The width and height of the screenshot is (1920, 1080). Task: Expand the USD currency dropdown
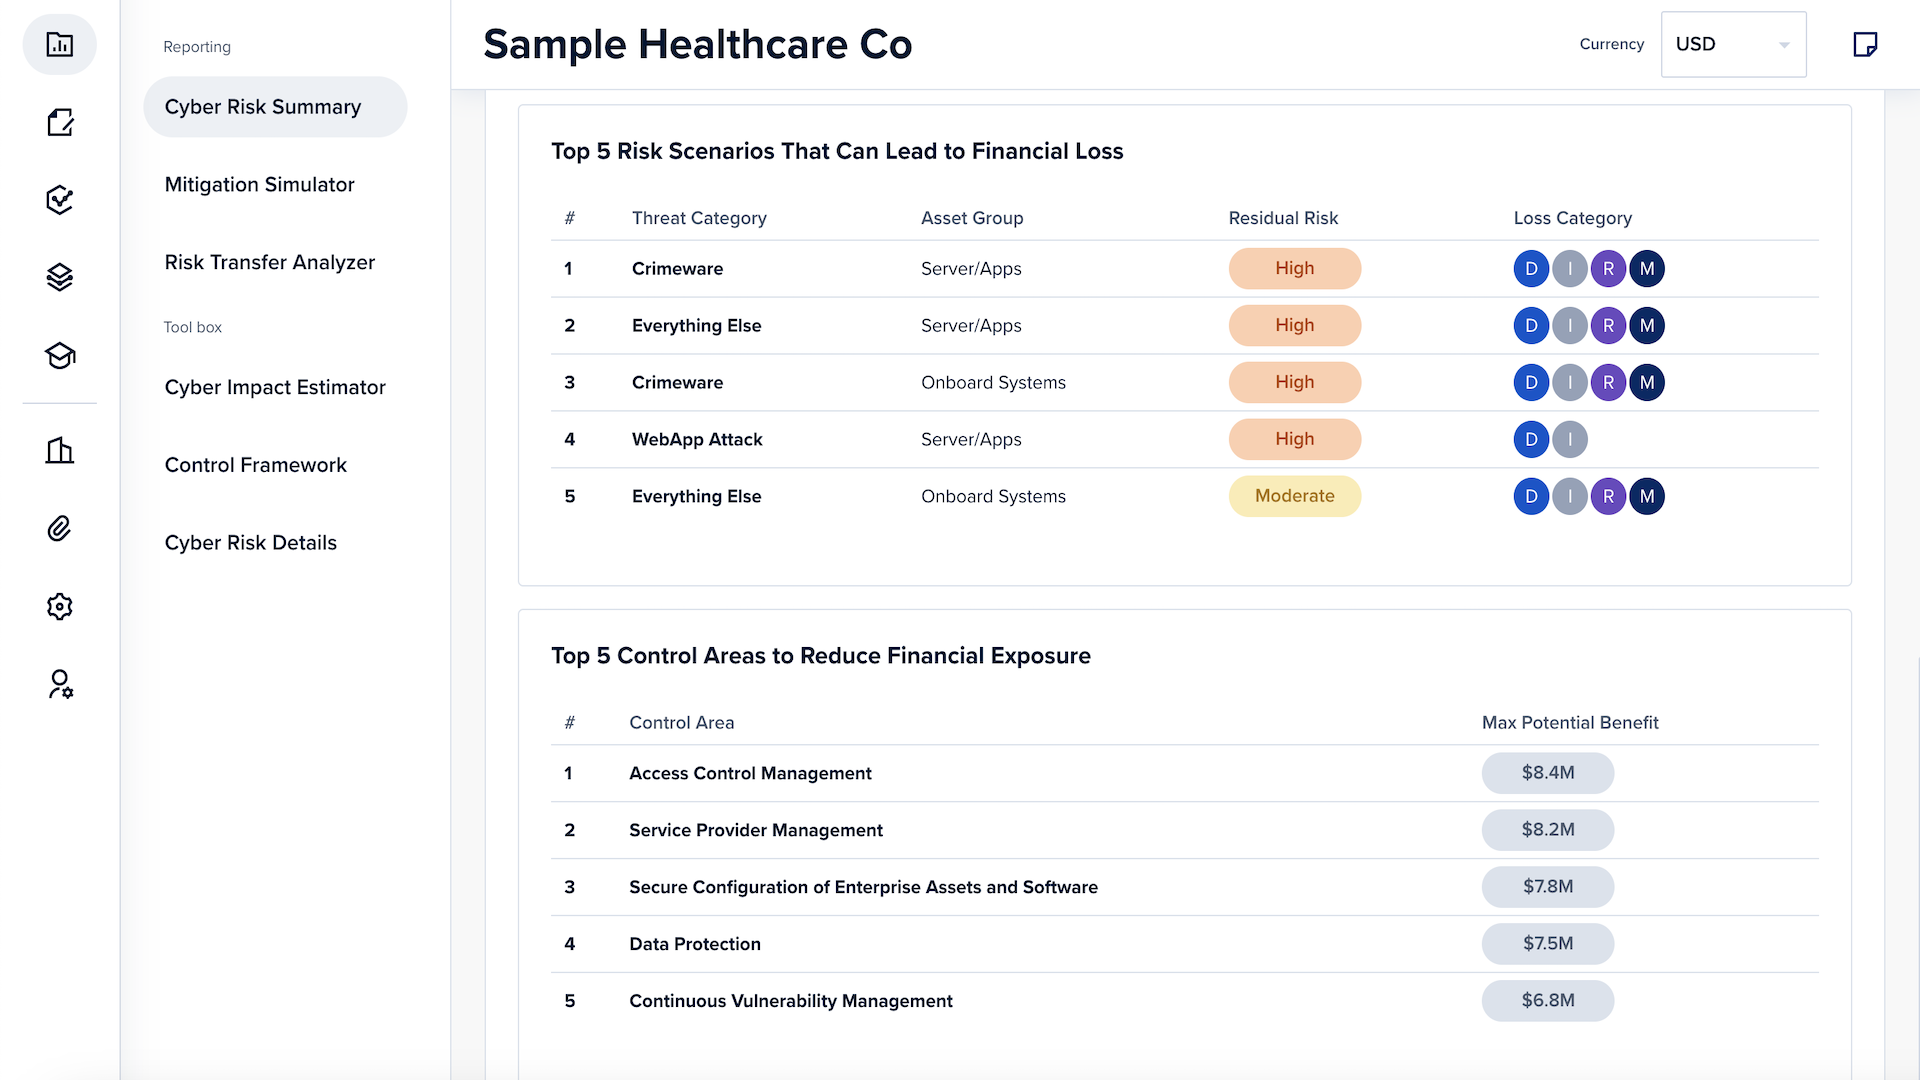pos(1733,44)
